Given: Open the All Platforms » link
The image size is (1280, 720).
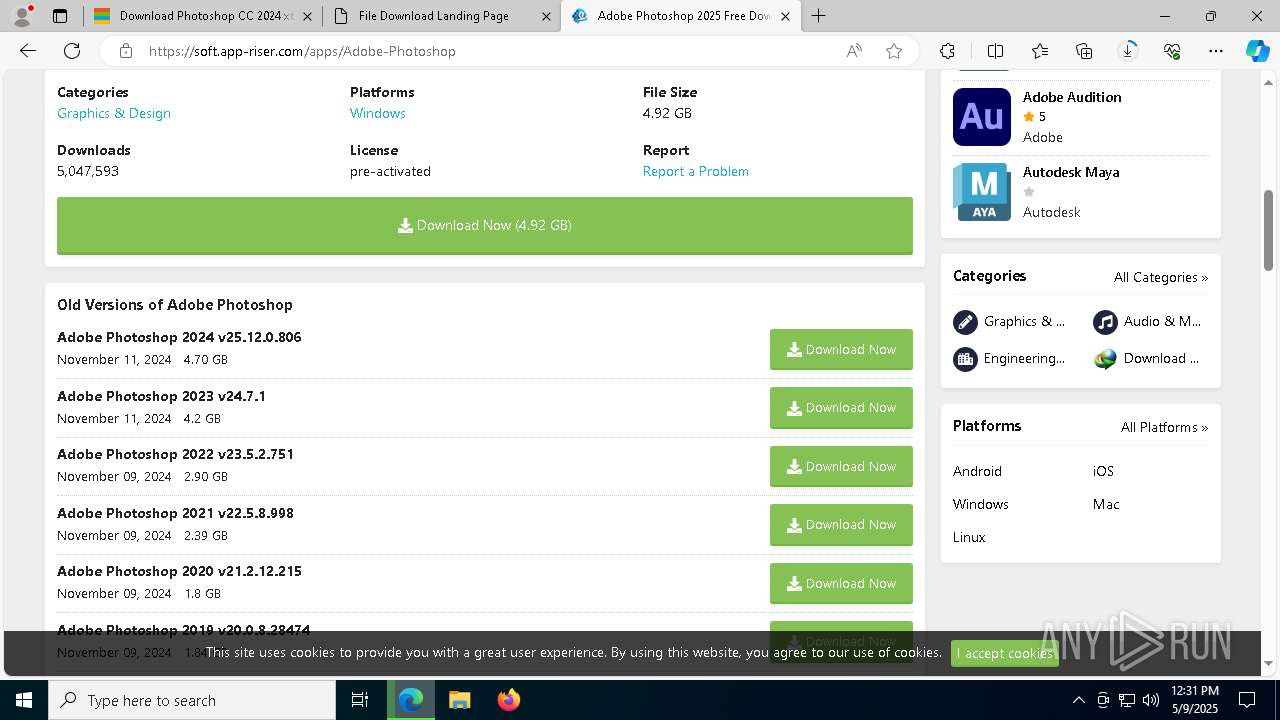Looking at the screenshot, I should [x=1164, y=427].
